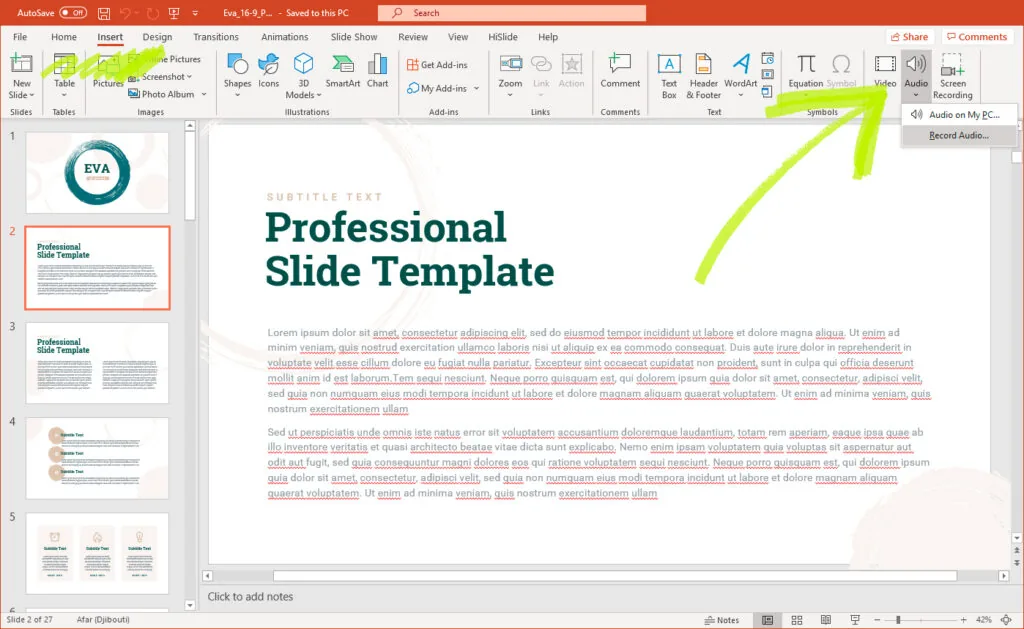1024x629 pixels.
Task: Click the Zoom insert icon
Action: pyautogui.click(x=510, y=64)
